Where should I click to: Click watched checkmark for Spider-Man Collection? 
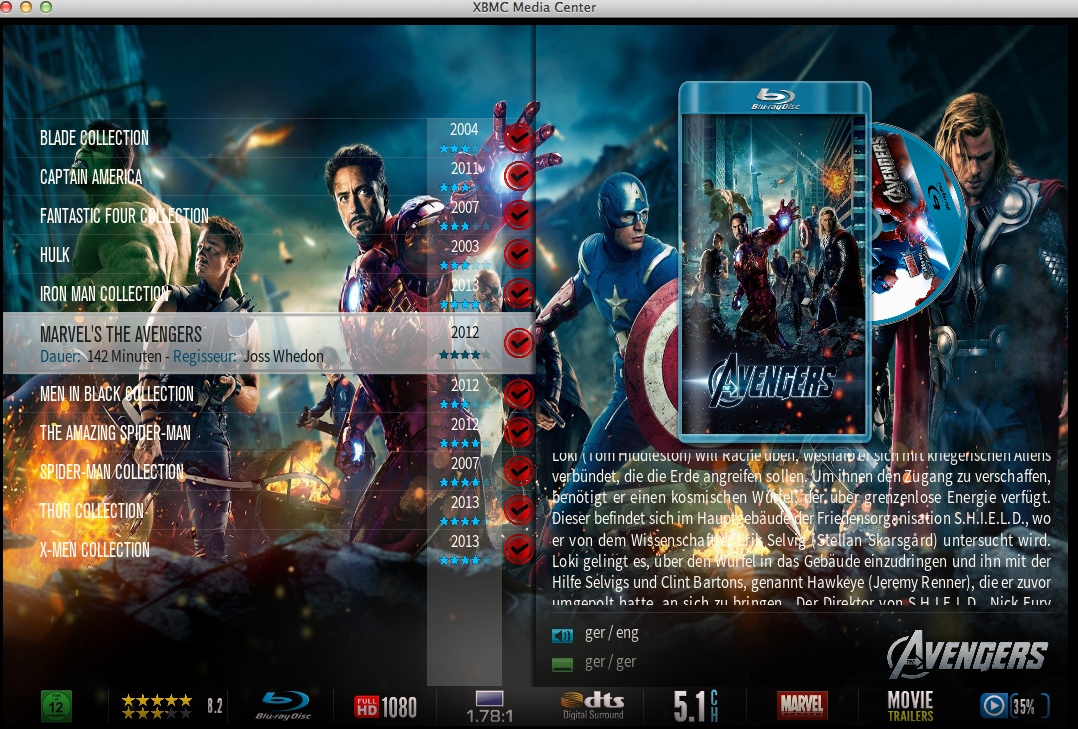pos(518,471)
